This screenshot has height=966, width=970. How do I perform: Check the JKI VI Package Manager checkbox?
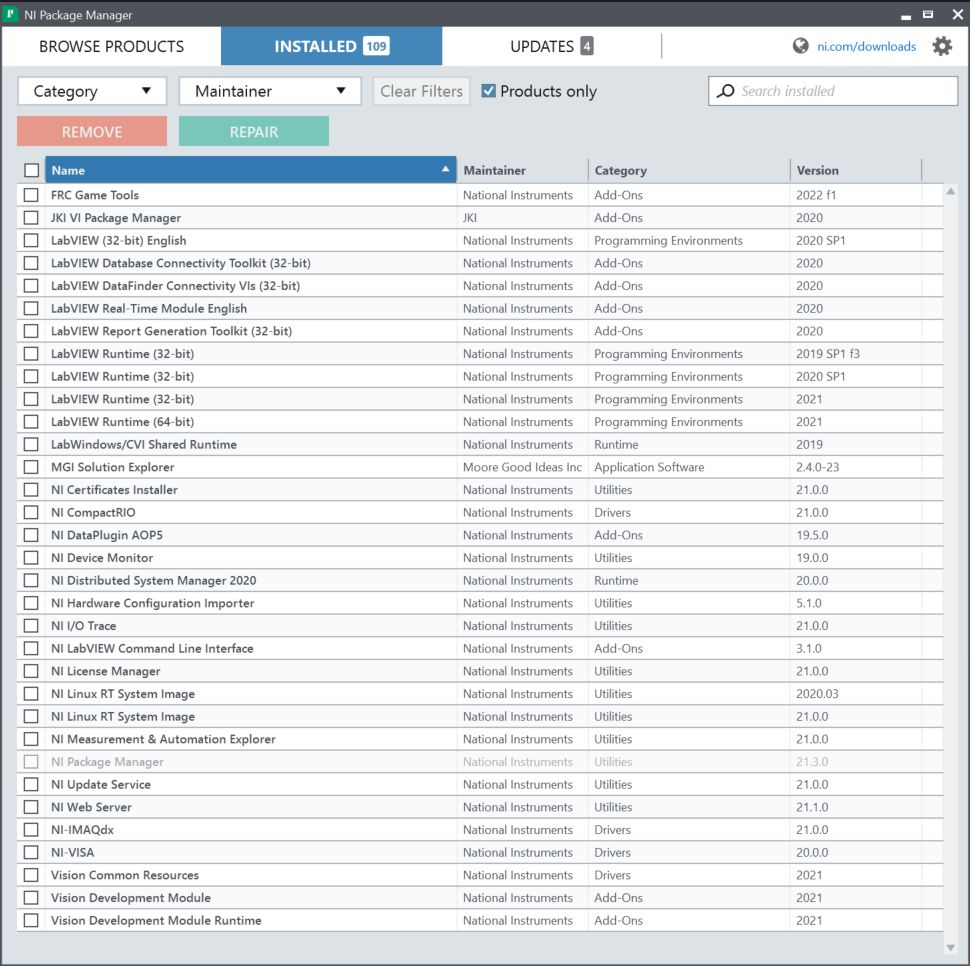point(31,218)
